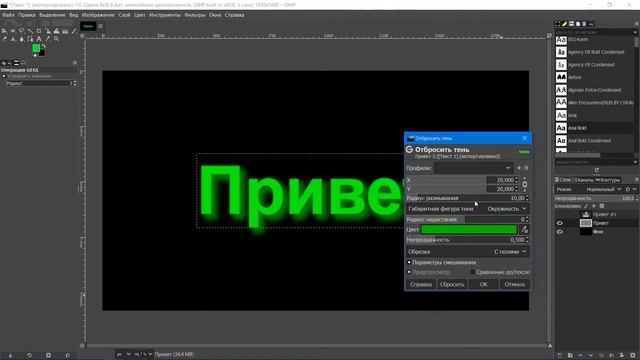Select the Zoom magnifier tool
The width and height of the screenshot is (640, 360).
[56, 39]
